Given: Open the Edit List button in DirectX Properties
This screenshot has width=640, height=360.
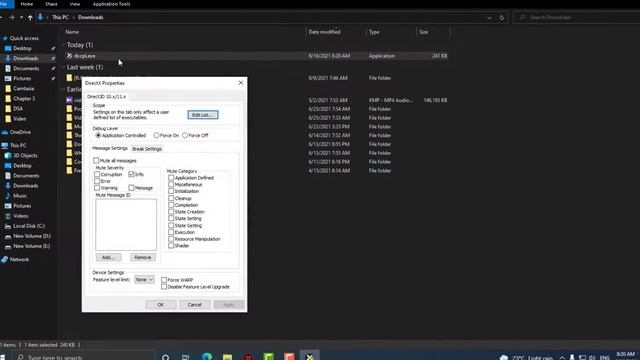Looking at the screenshot, I should click(x=203, y=115).
